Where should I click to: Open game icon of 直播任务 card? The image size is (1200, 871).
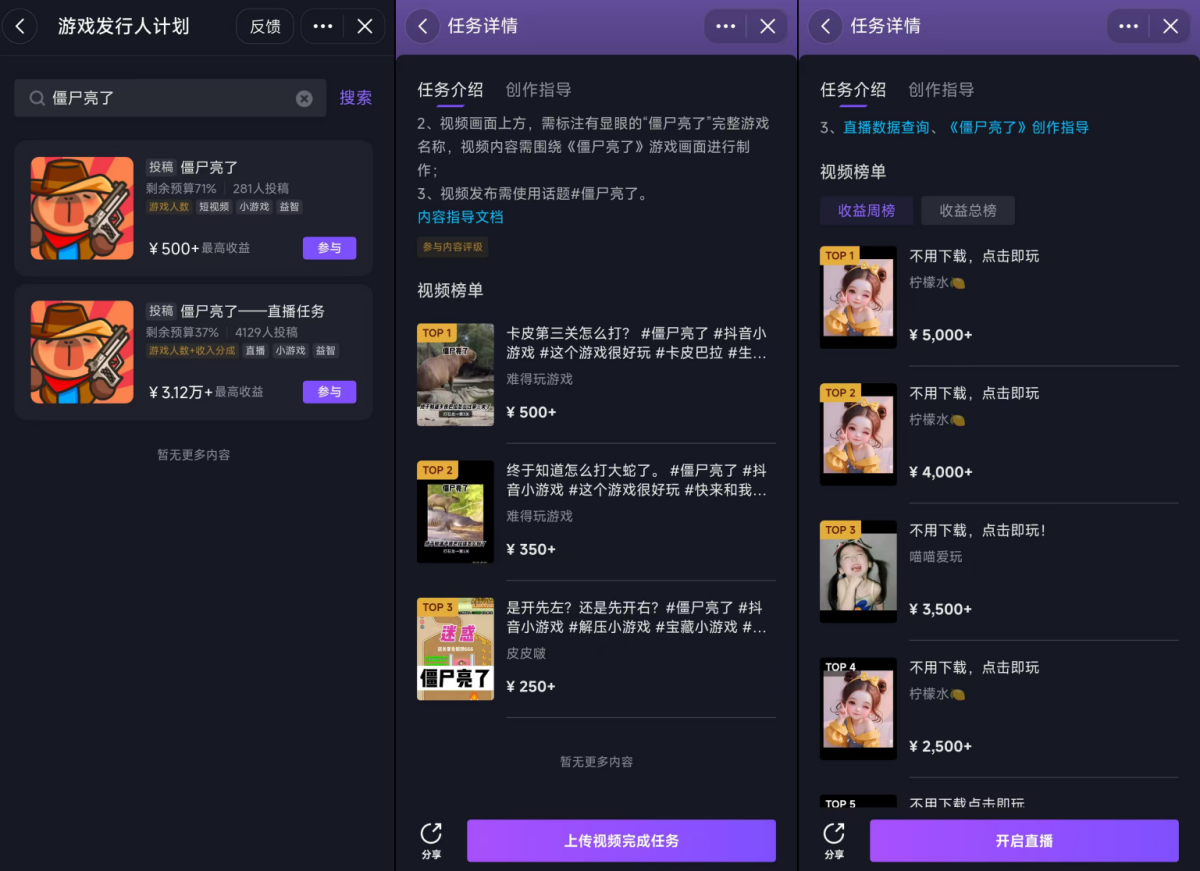(x=82, y=352)
